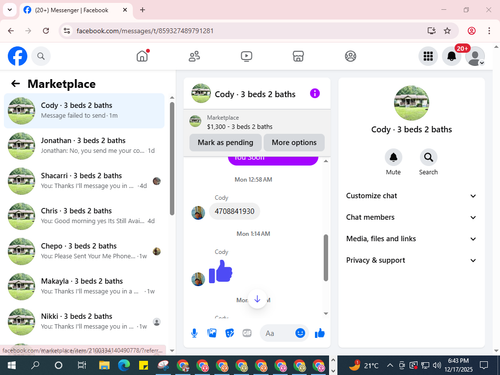The height and width of the screenshot is (375, 500).
Task: Click the chat messages scrollbar
Action: (326, 258)
